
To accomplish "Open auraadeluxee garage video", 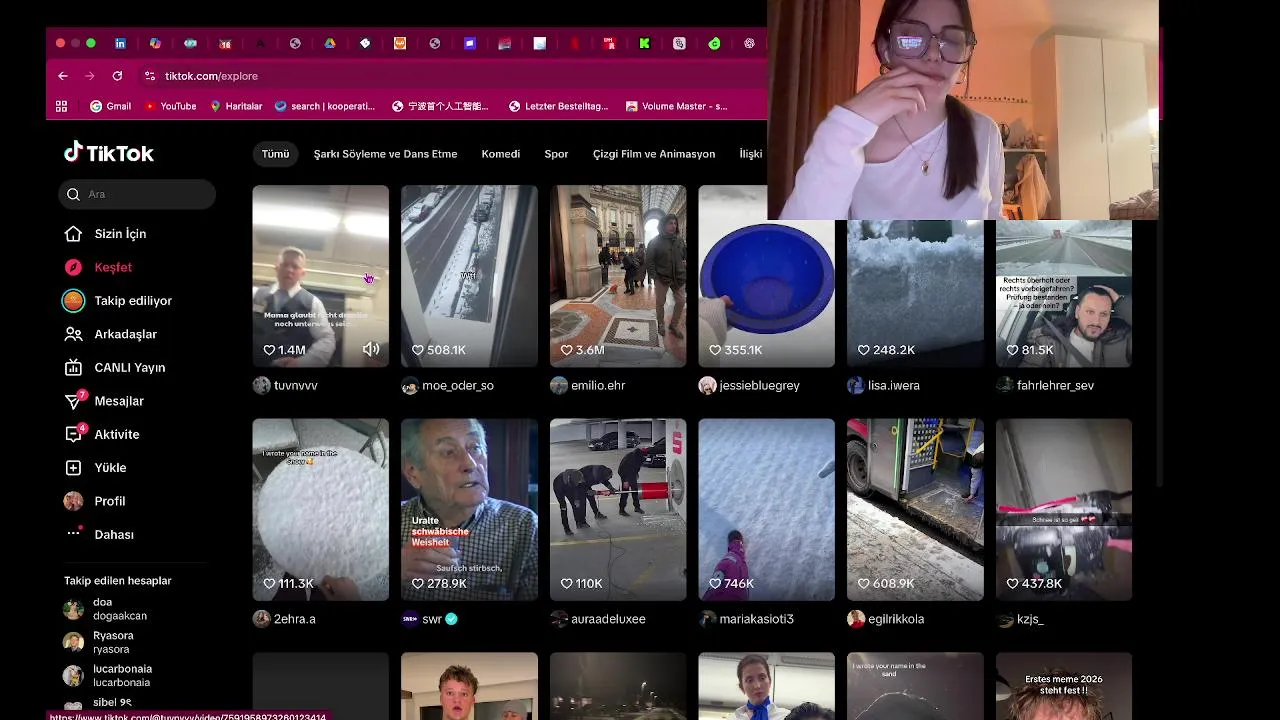I will pyautogui.click(x=618, y=509).
